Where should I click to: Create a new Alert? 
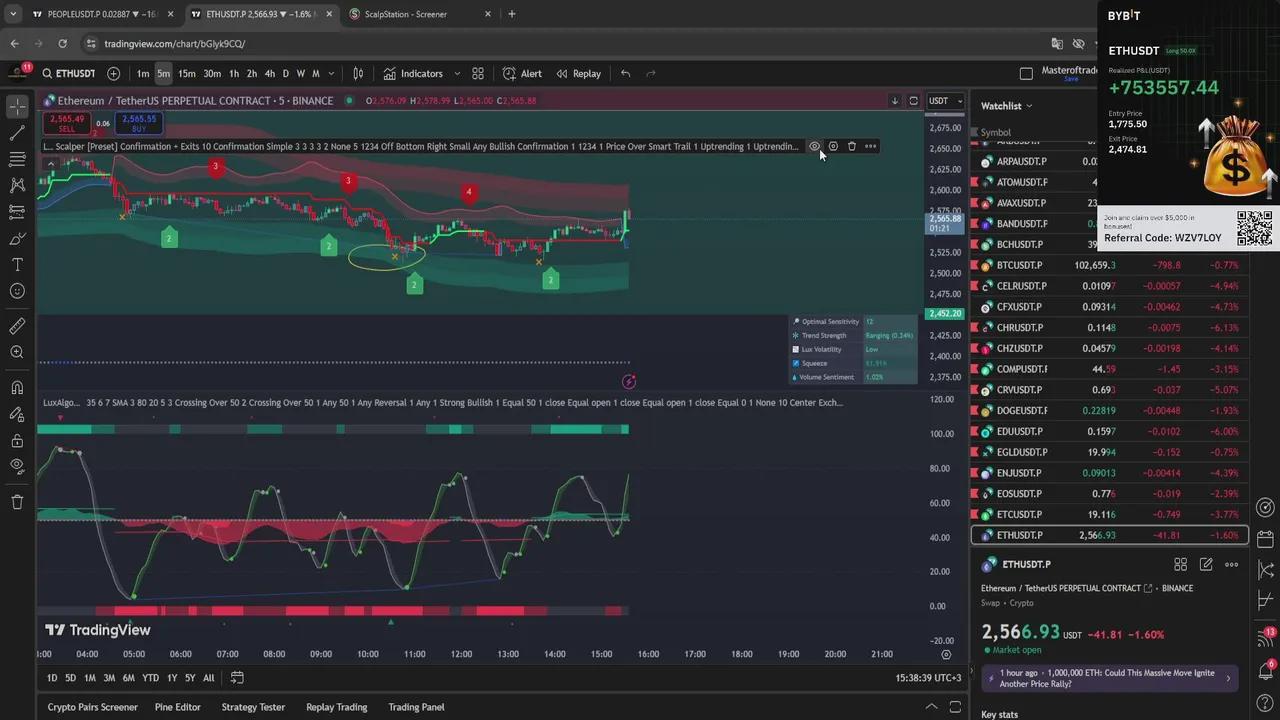522,73
